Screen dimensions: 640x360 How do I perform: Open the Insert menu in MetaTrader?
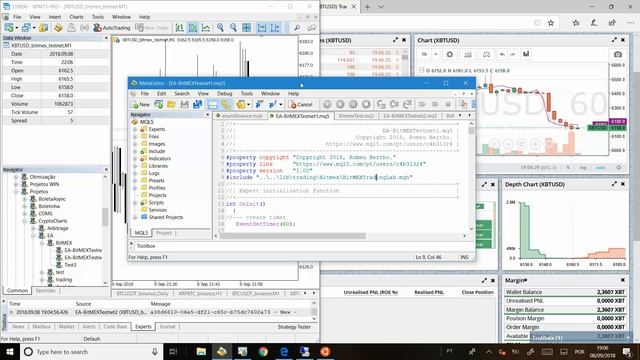point(55,17)
